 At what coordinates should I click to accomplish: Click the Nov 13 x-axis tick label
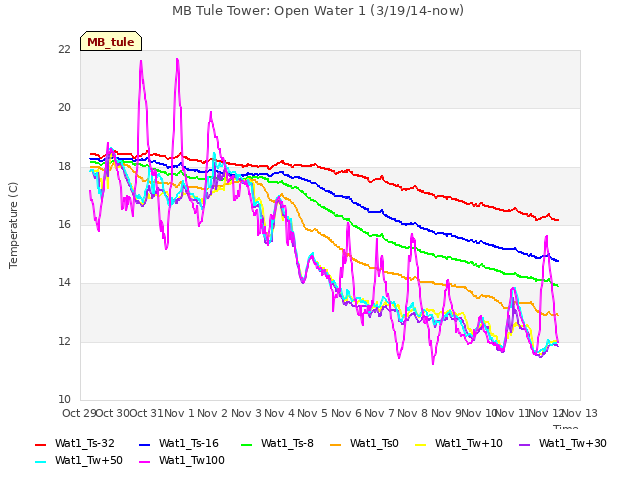coord(580,413)
